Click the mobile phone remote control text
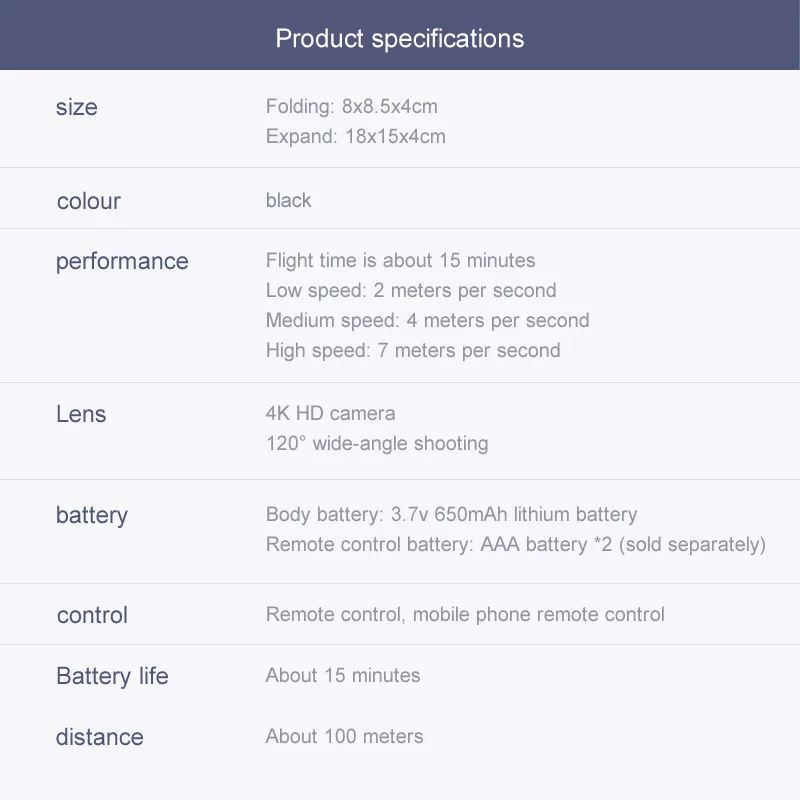800x800 pixels. coord(538,614)
